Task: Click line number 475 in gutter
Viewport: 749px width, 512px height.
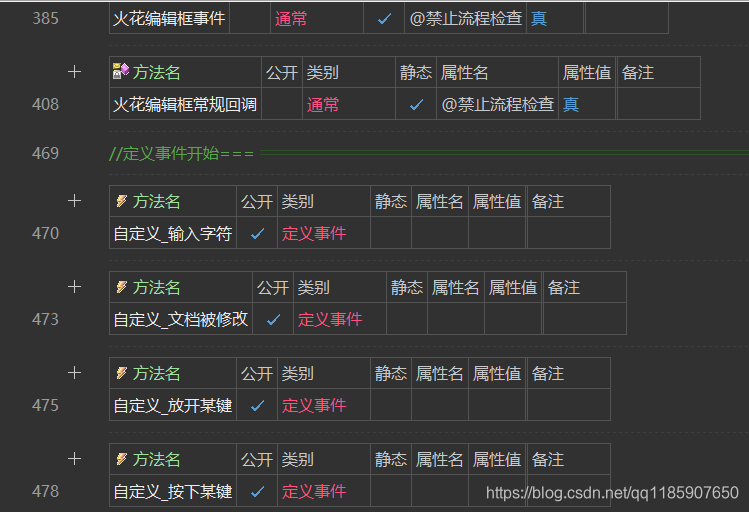Action: [x=45, y=405]
